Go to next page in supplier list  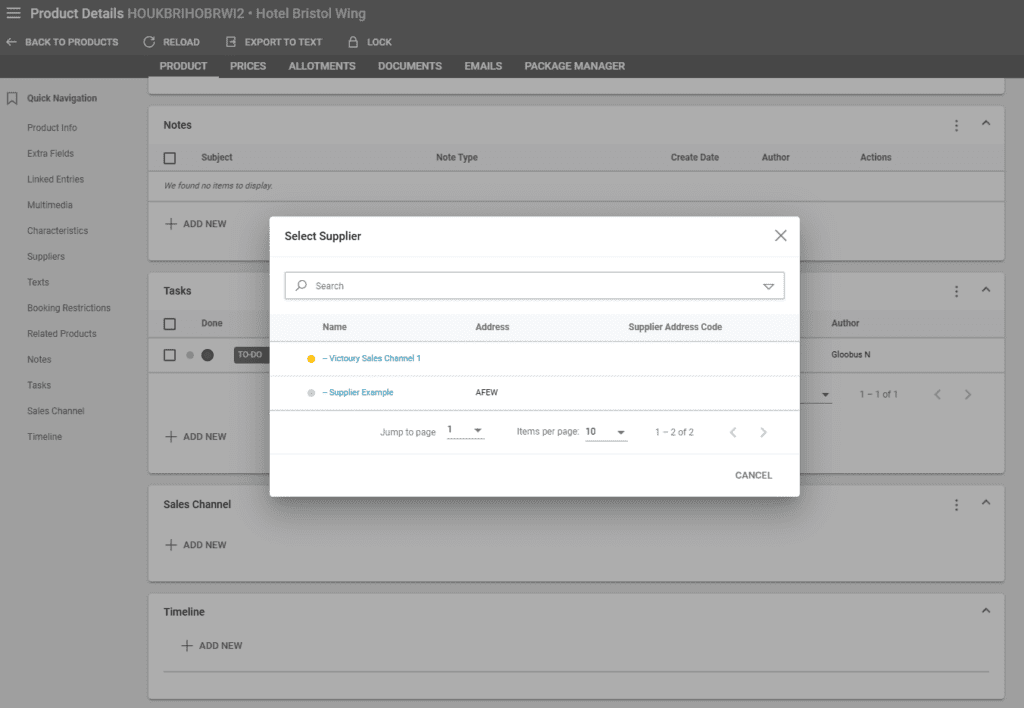763,432
